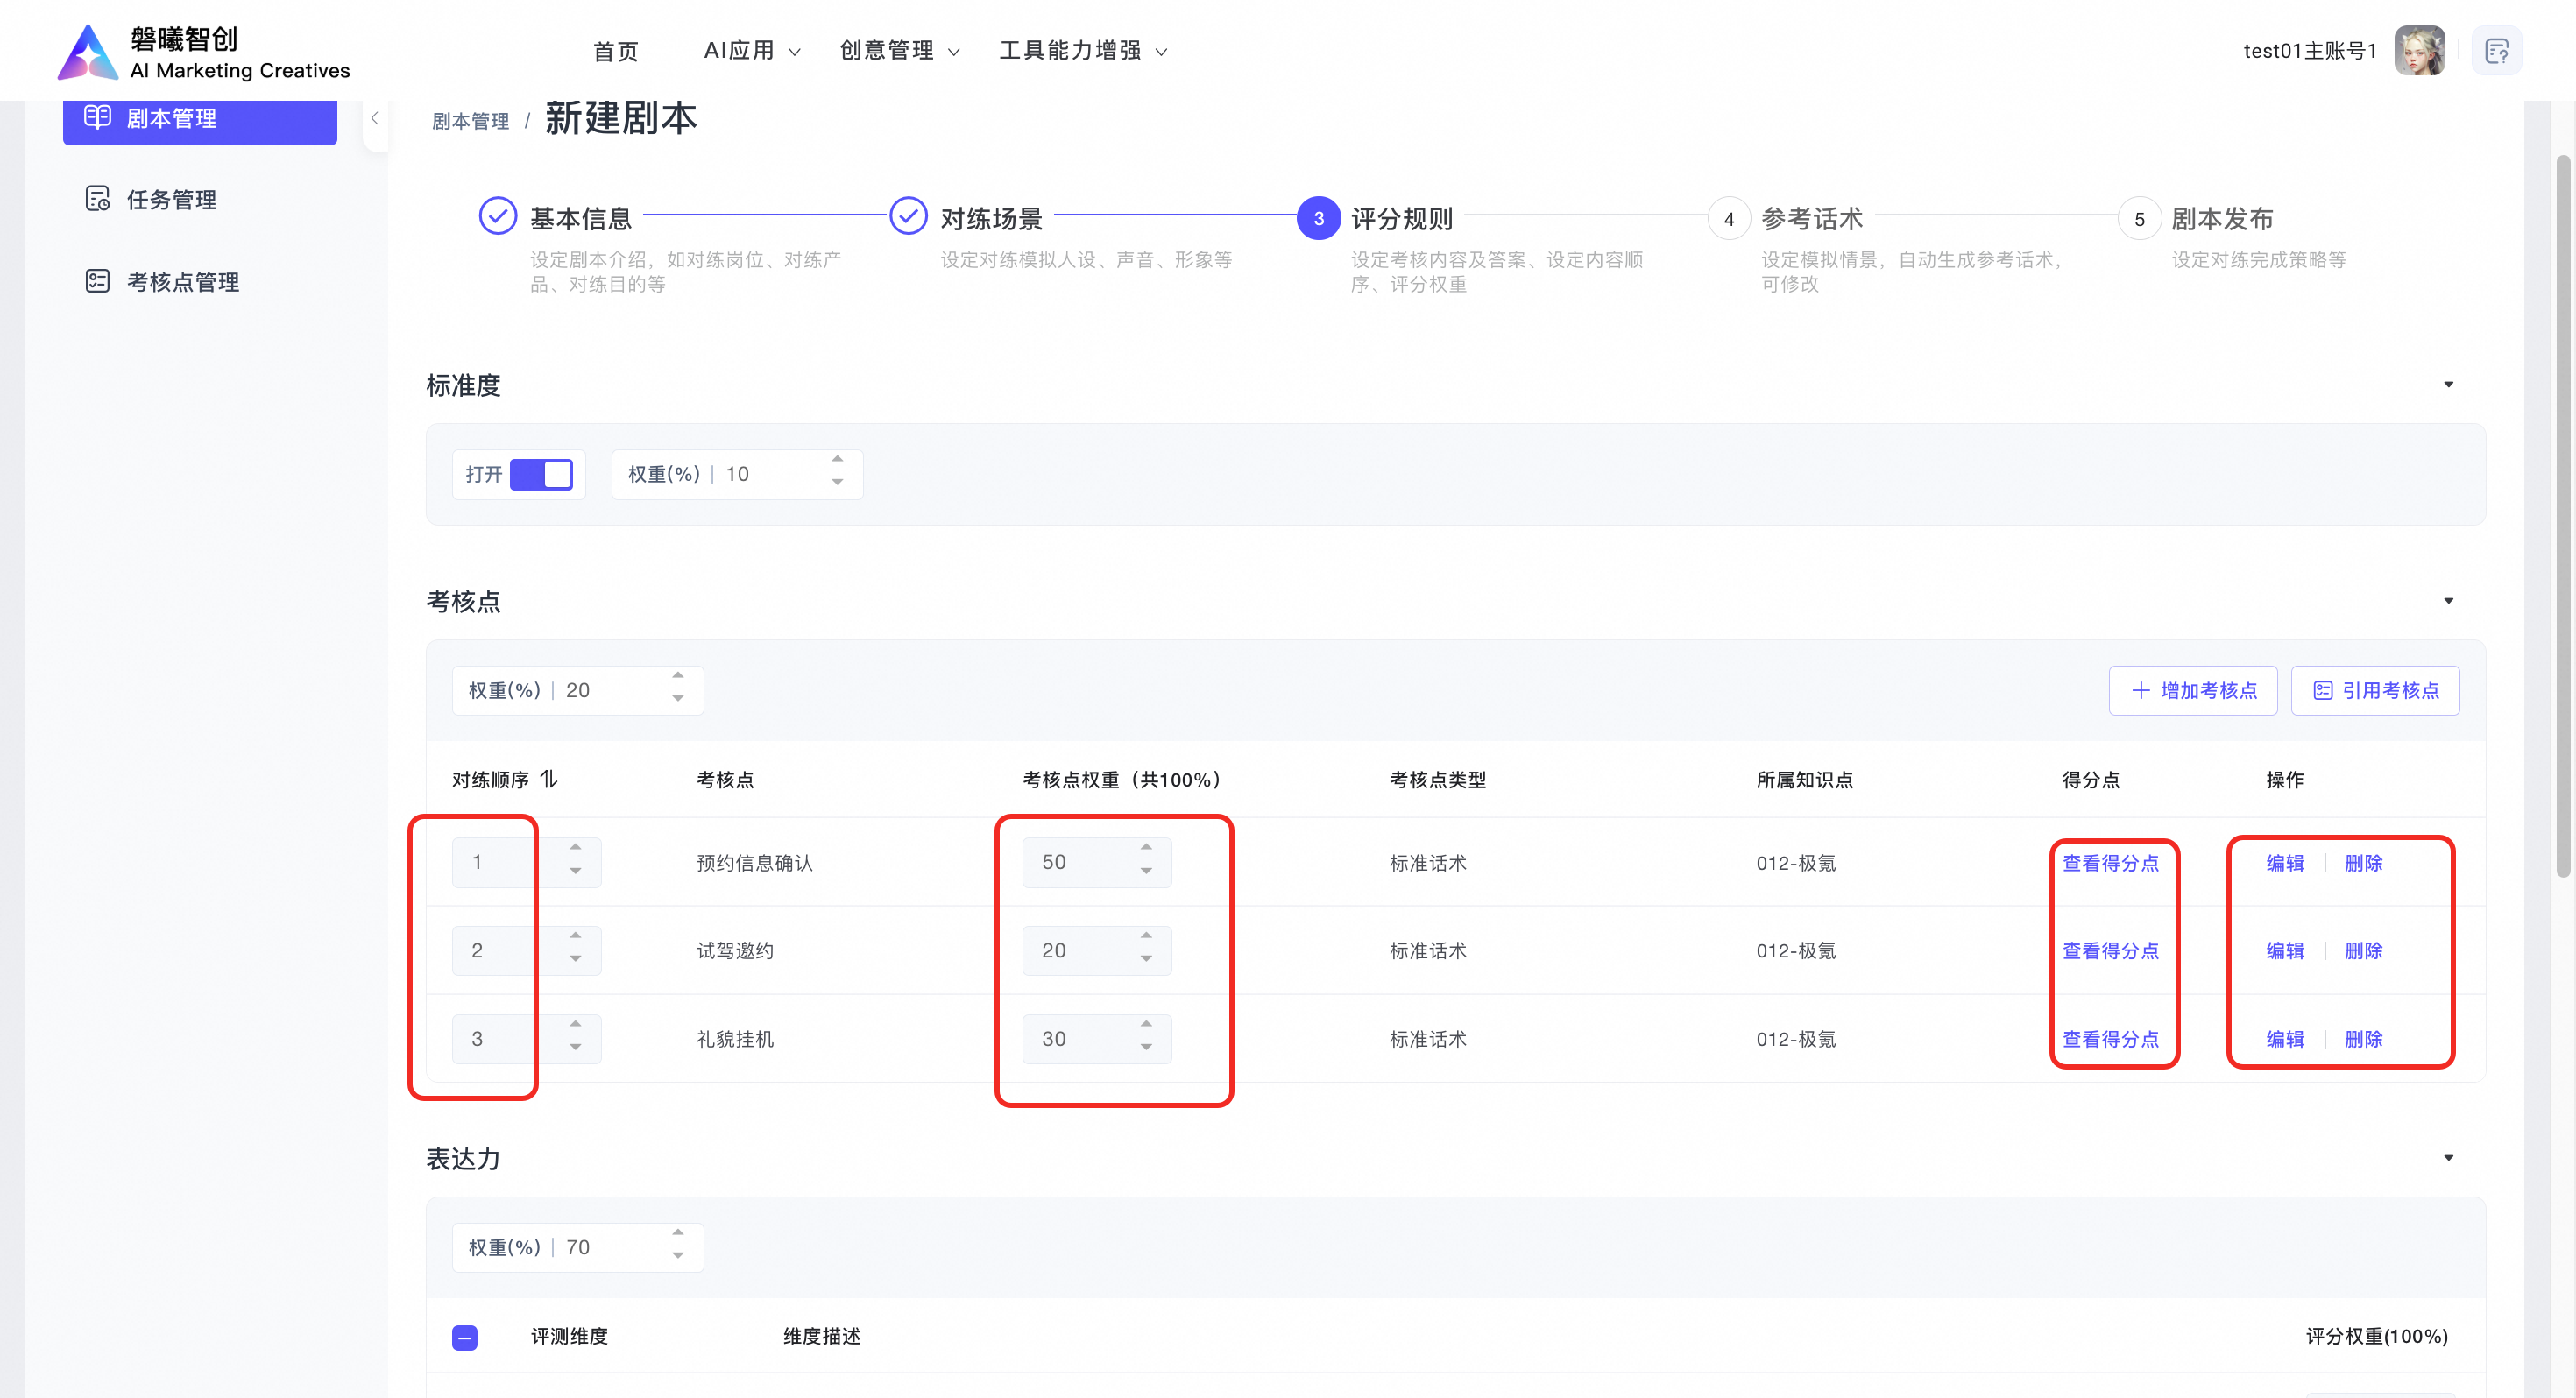Open 考核点管理 in the sidebar

pyautogui.click(x=200, y=282)
